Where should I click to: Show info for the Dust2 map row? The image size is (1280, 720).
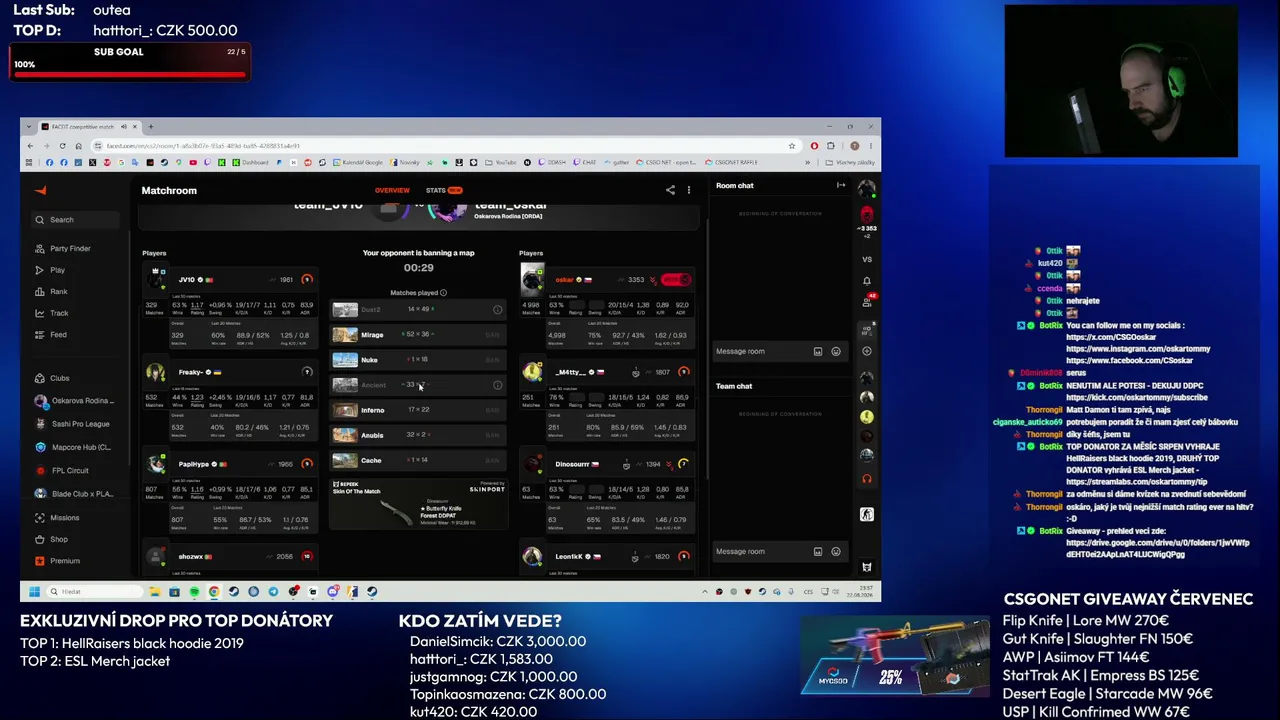click(x=497, y=310)
